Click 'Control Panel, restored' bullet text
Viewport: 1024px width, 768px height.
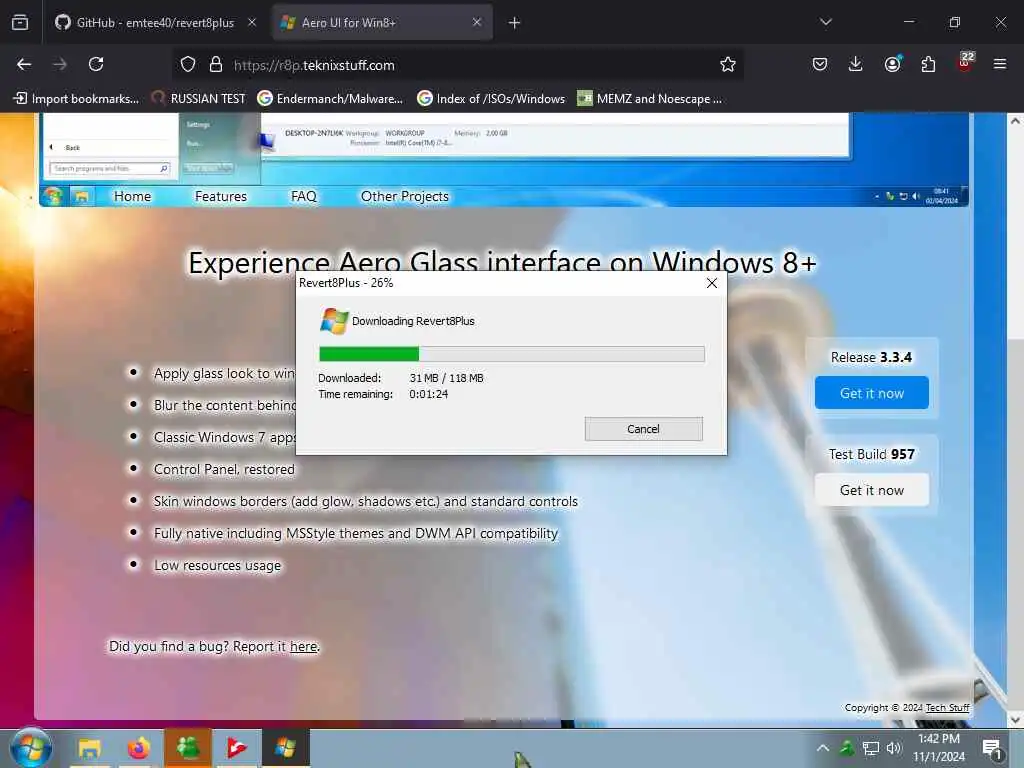pos(224,470)
